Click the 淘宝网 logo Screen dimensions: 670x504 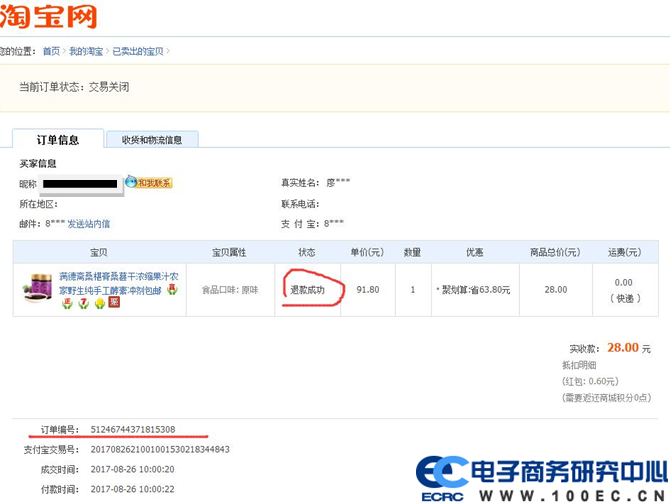tap(48, 15)
